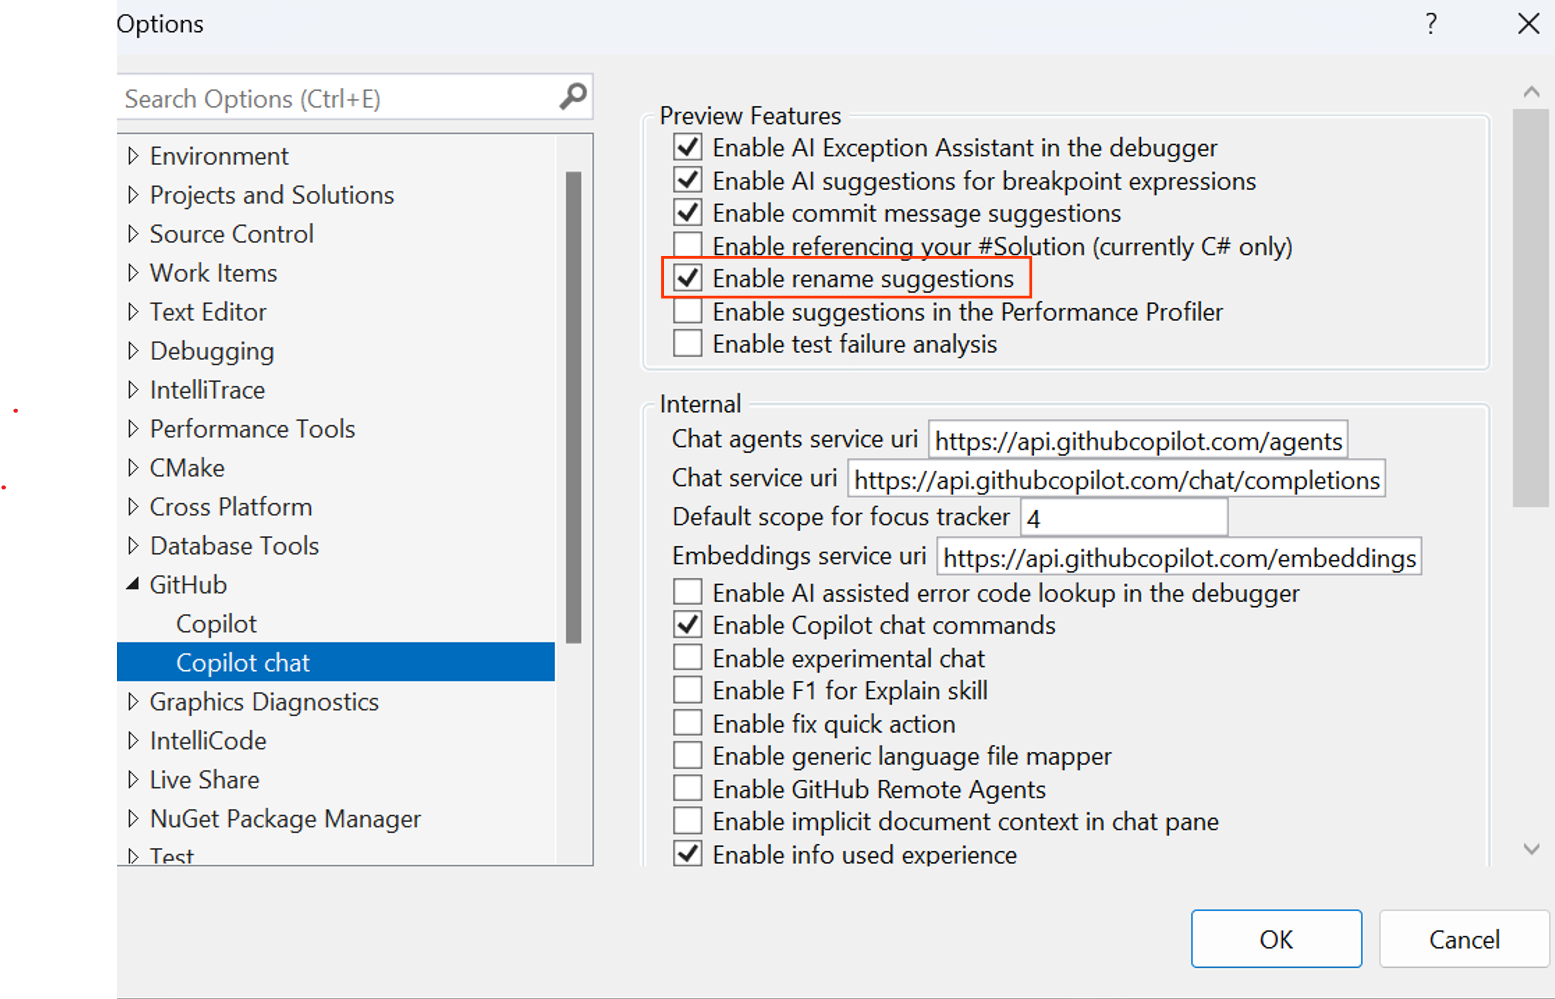Expand the NuGet Package Manager node

(133, 818)
